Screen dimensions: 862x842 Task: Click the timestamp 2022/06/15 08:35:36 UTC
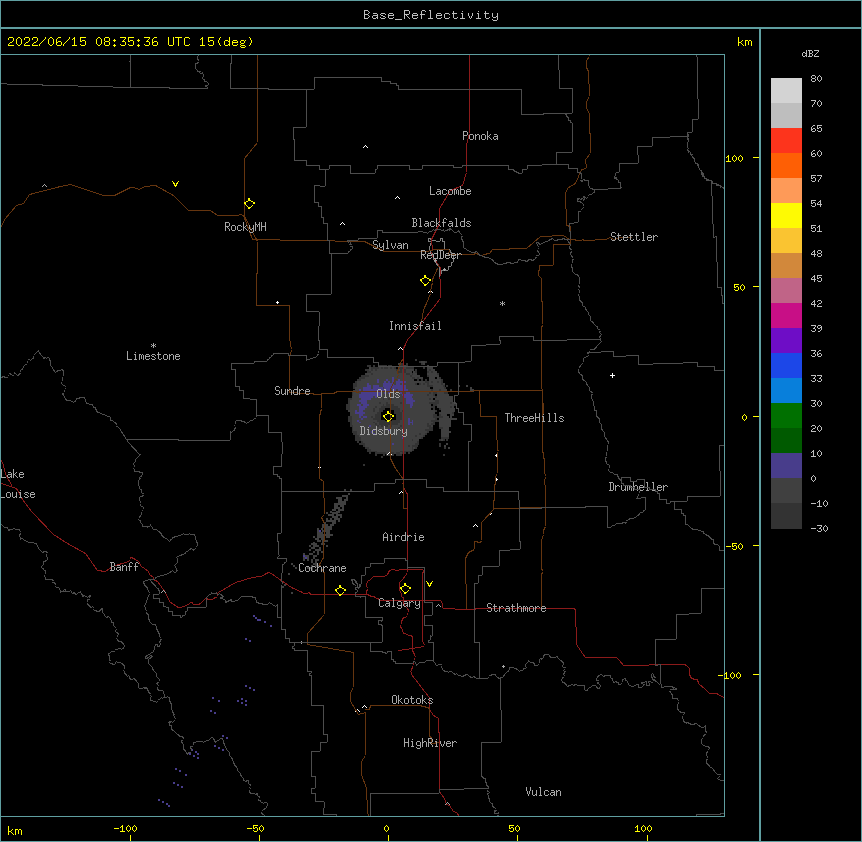99,42
